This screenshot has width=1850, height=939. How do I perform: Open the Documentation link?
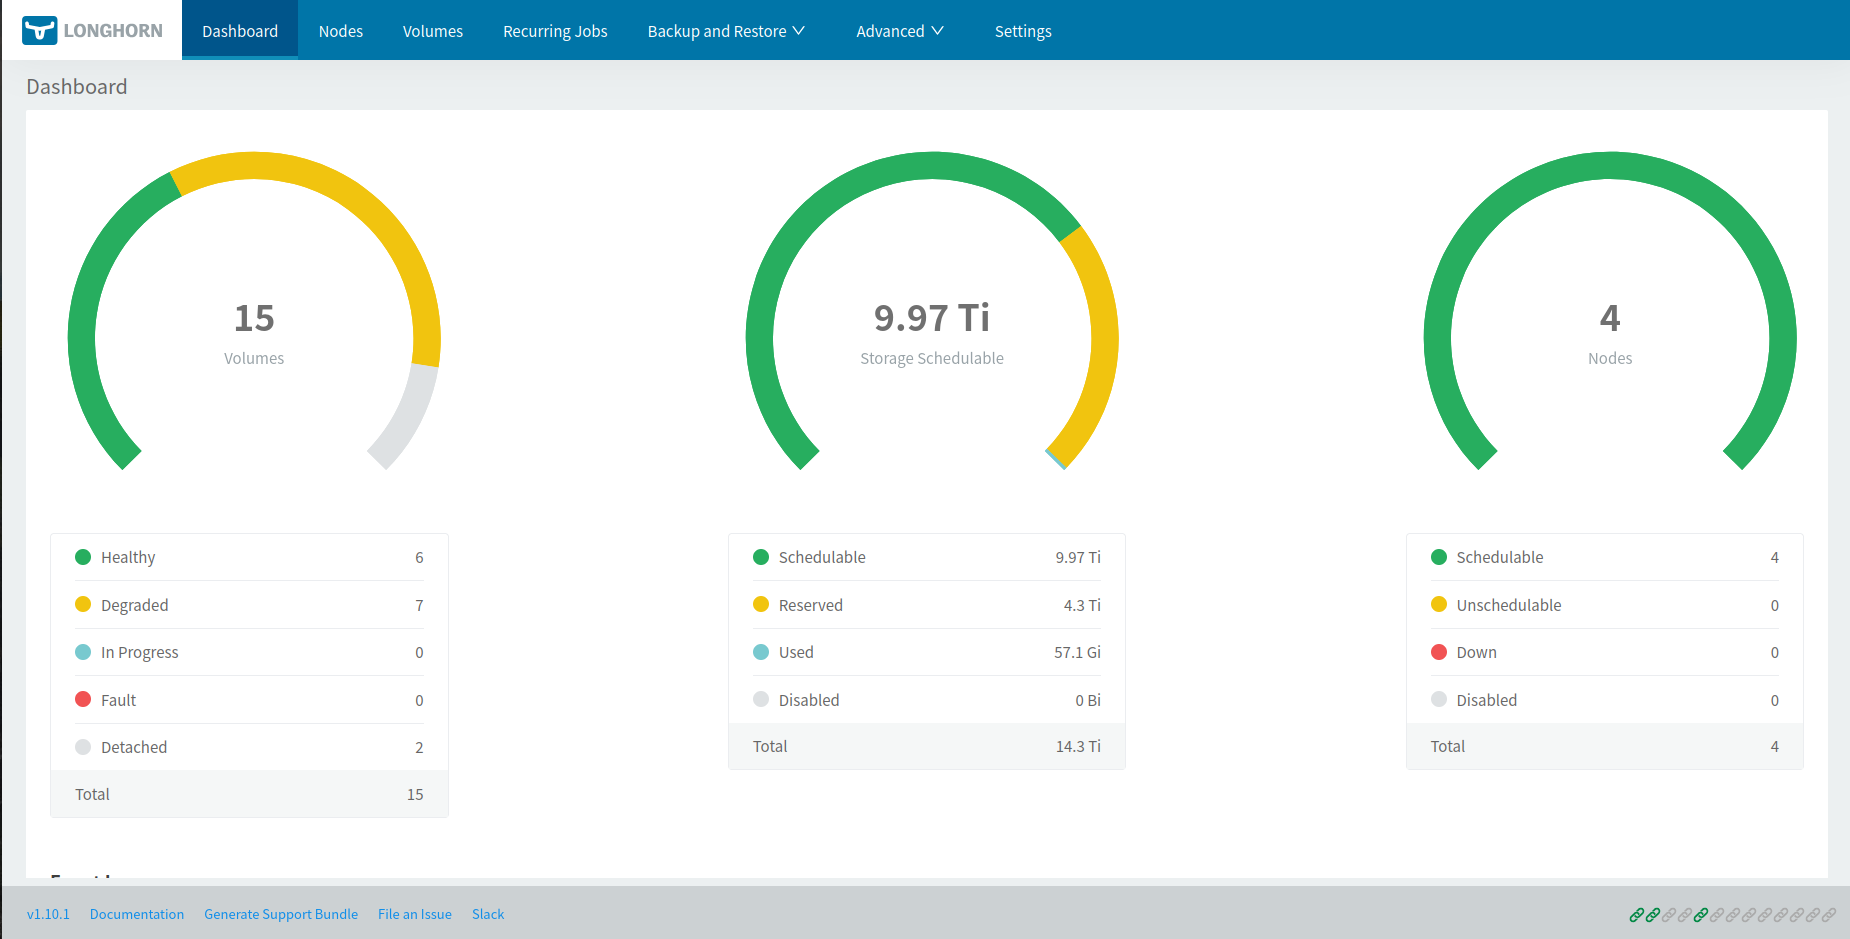coord(137,914)
